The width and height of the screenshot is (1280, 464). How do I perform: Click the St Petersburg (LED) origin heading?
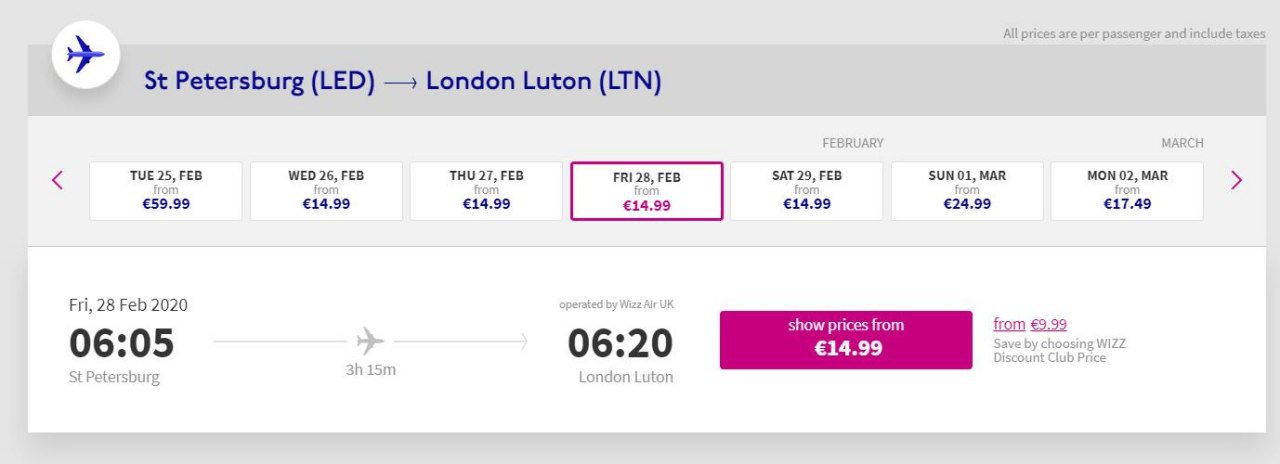(260, 81)
